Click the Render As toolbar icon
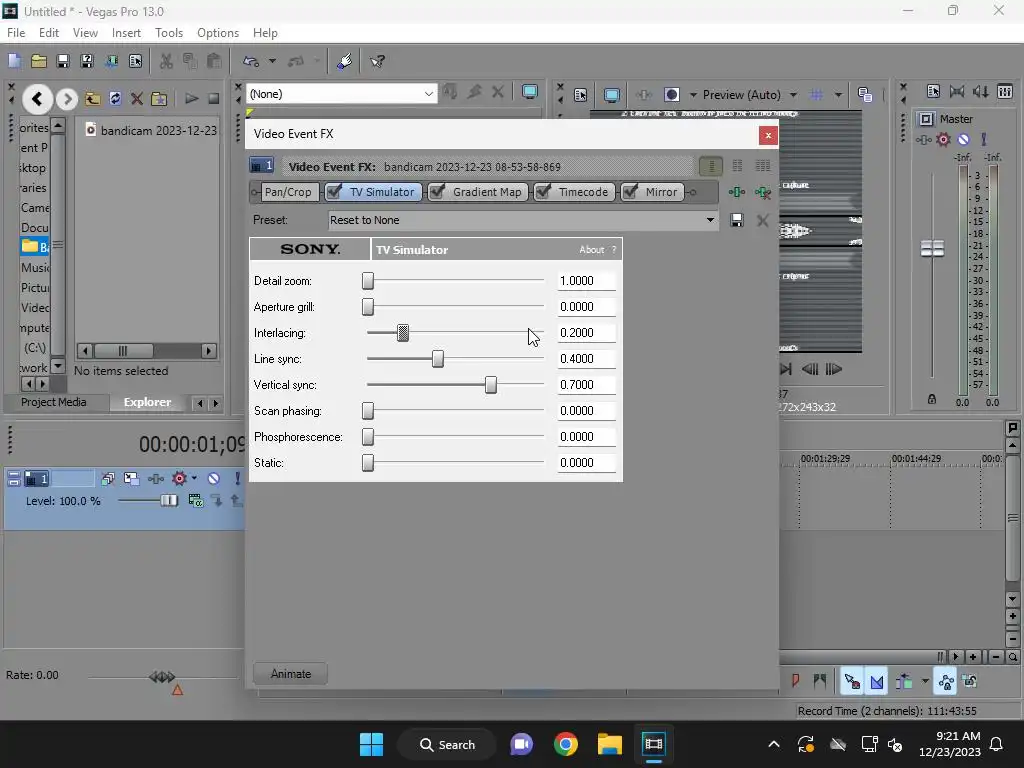The width and height of the screenshot is (1024, 768). click(111, 61)
